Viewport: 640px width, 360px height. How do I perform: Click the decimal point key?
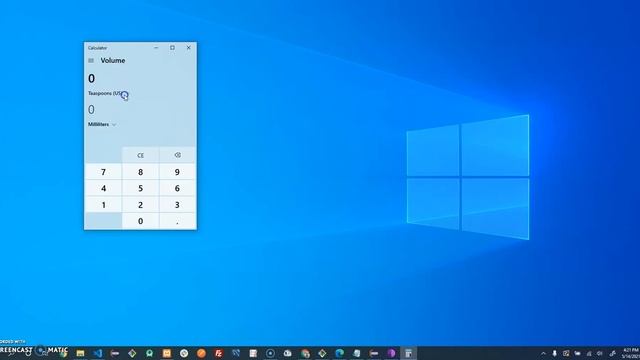click(x=178, y=221)
